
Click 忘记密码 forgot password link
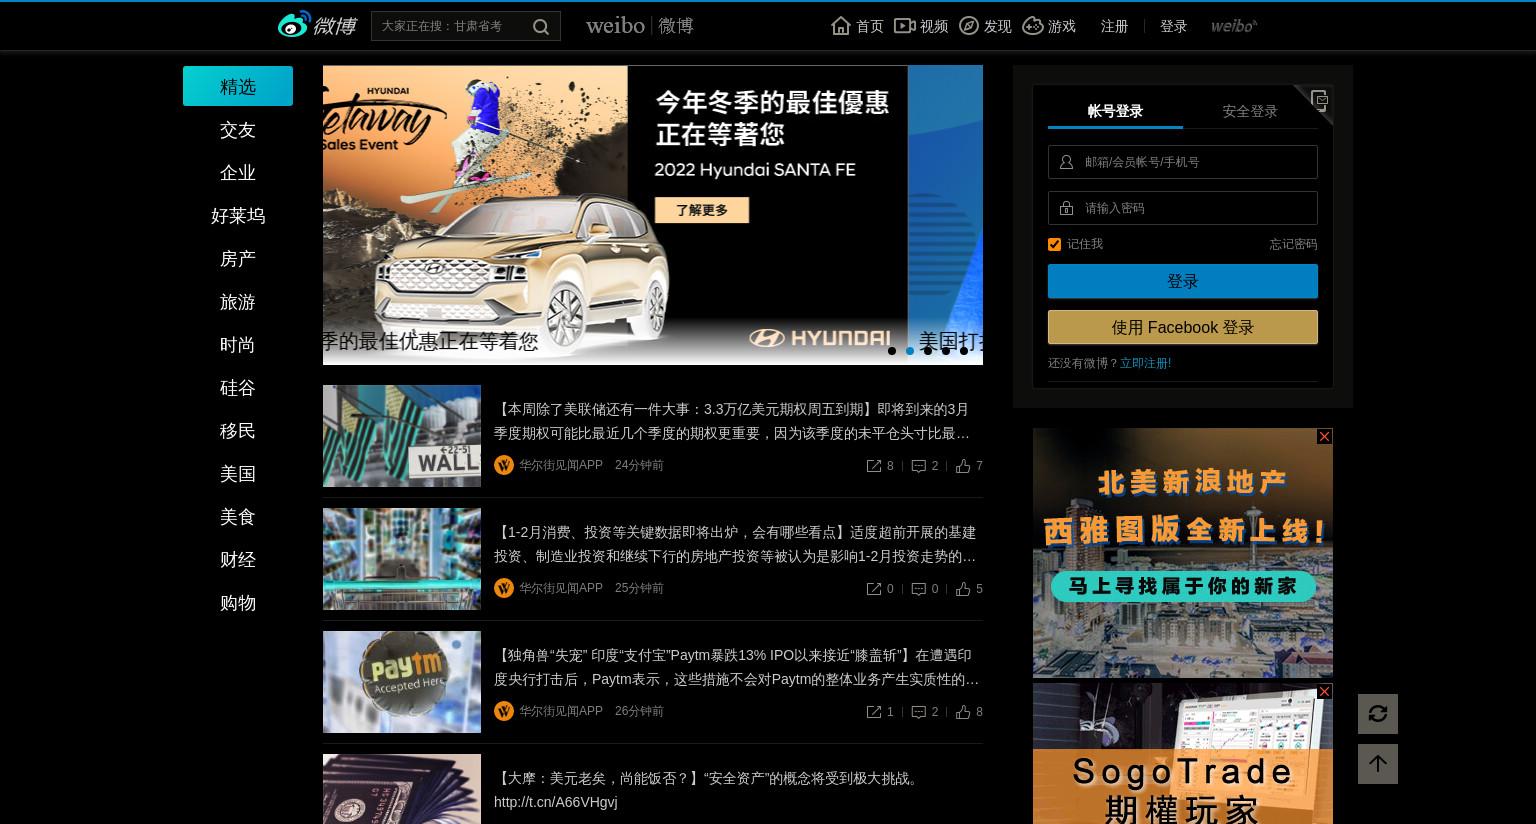(x=1293, y=244)
